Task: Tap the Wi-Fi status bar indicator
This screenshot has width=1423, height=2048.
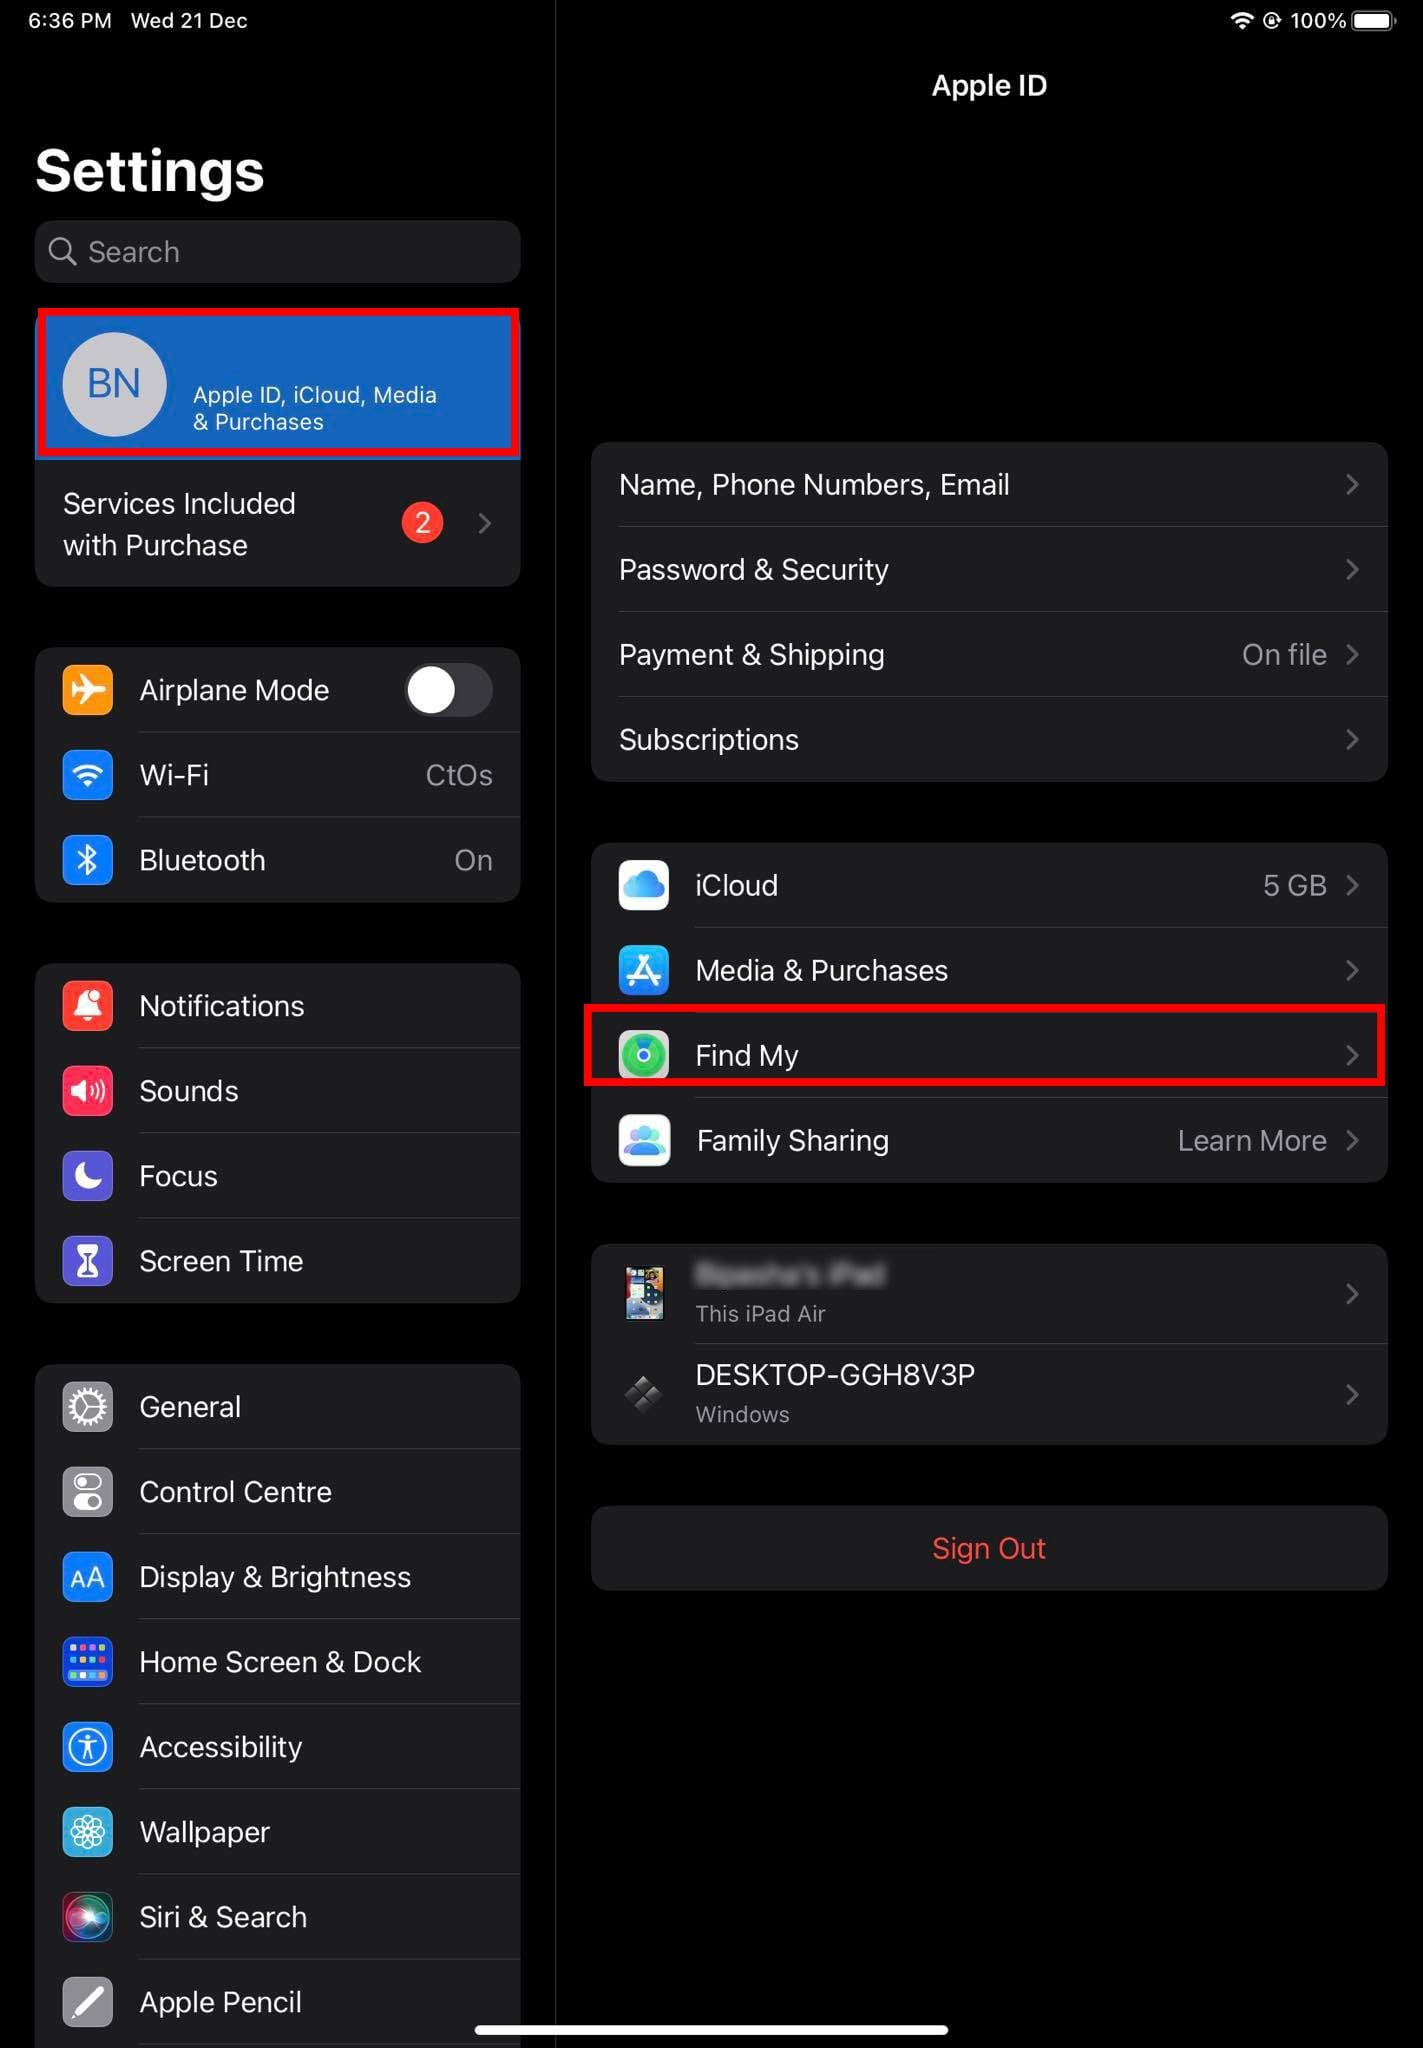Action: (1241, 21)
